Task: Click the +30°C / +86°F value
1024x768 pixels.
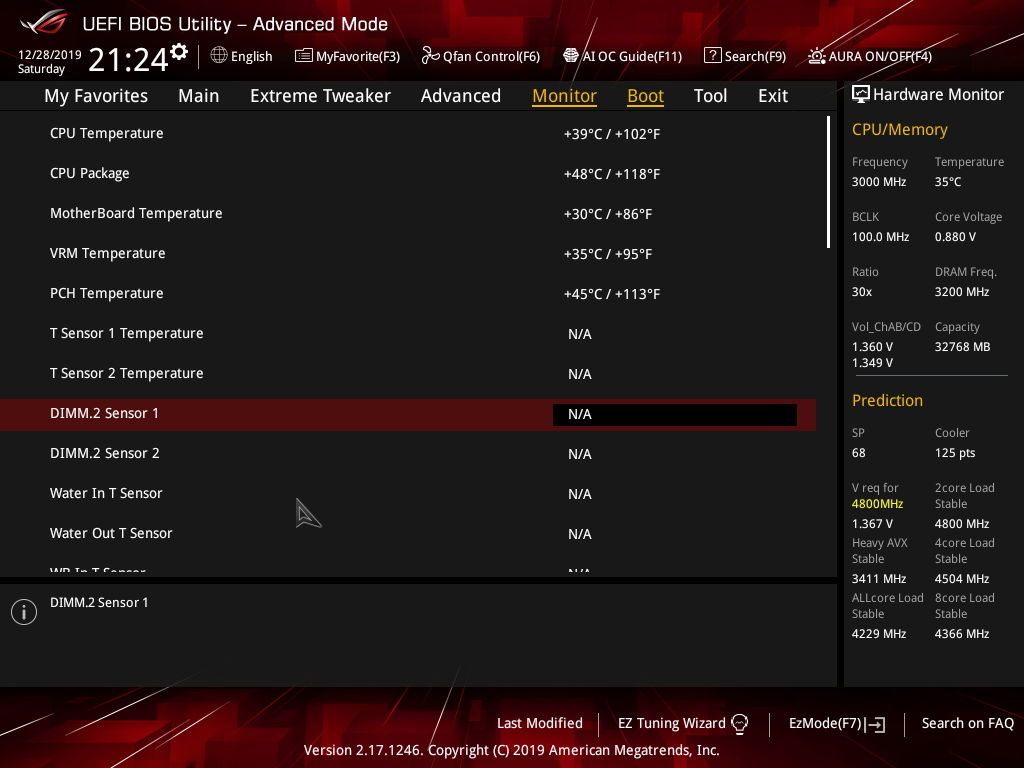Action: pyautogui.click(x=608, y=214)
